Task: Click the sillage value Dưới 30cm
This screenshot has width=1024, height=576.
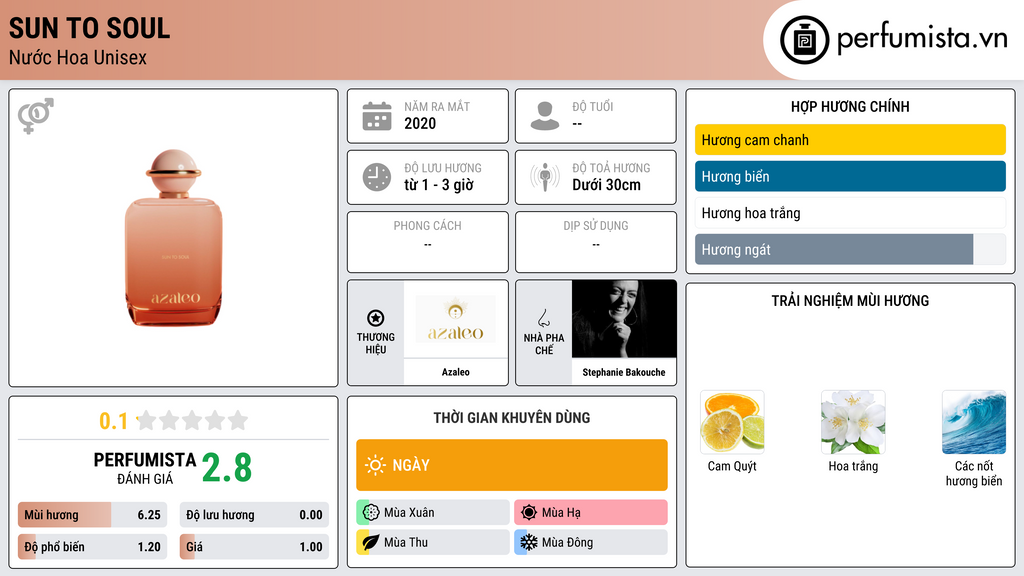Action: click(x=607, y=185)
